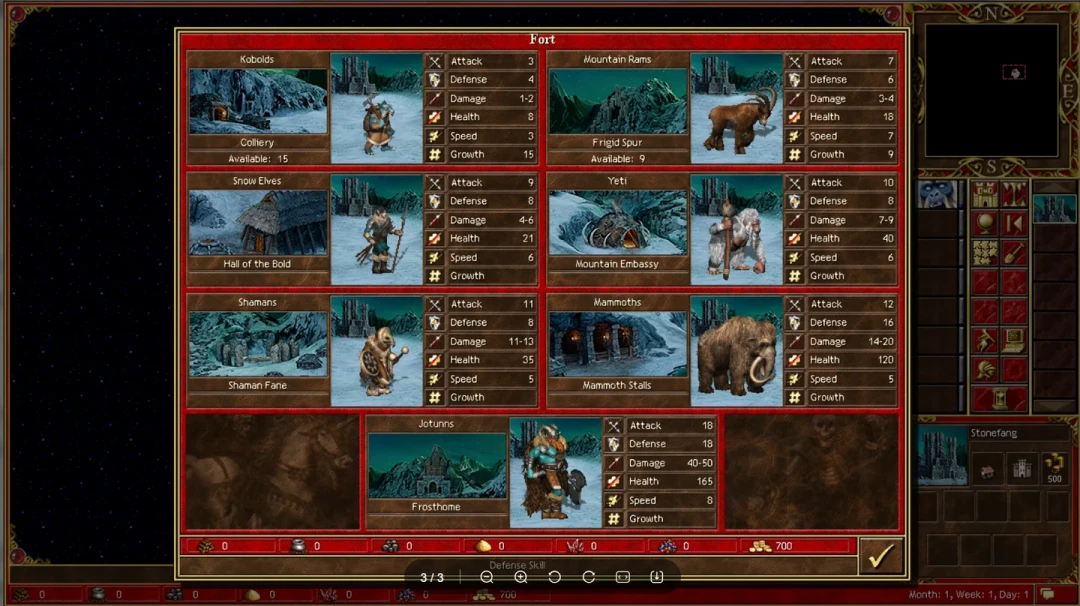Click the Snow Elf creature portrait
The image size is (1080, 606).
tap(376, 229)
